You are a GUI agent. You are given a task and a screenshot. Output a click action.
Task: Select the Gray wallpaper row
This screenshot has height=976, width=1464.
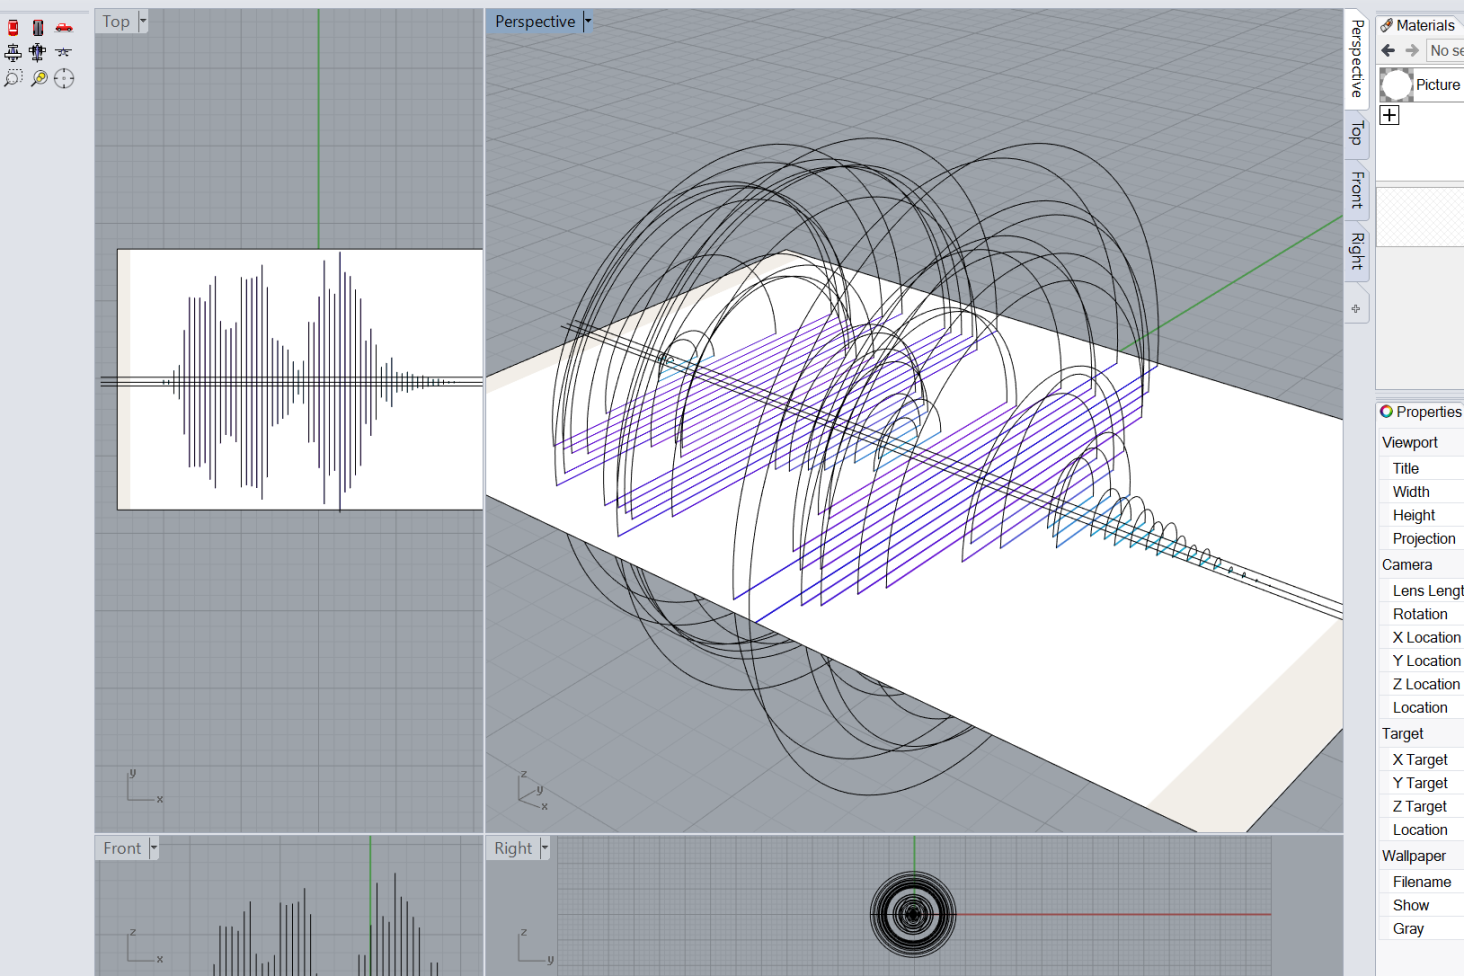[x=1420, y=929]
